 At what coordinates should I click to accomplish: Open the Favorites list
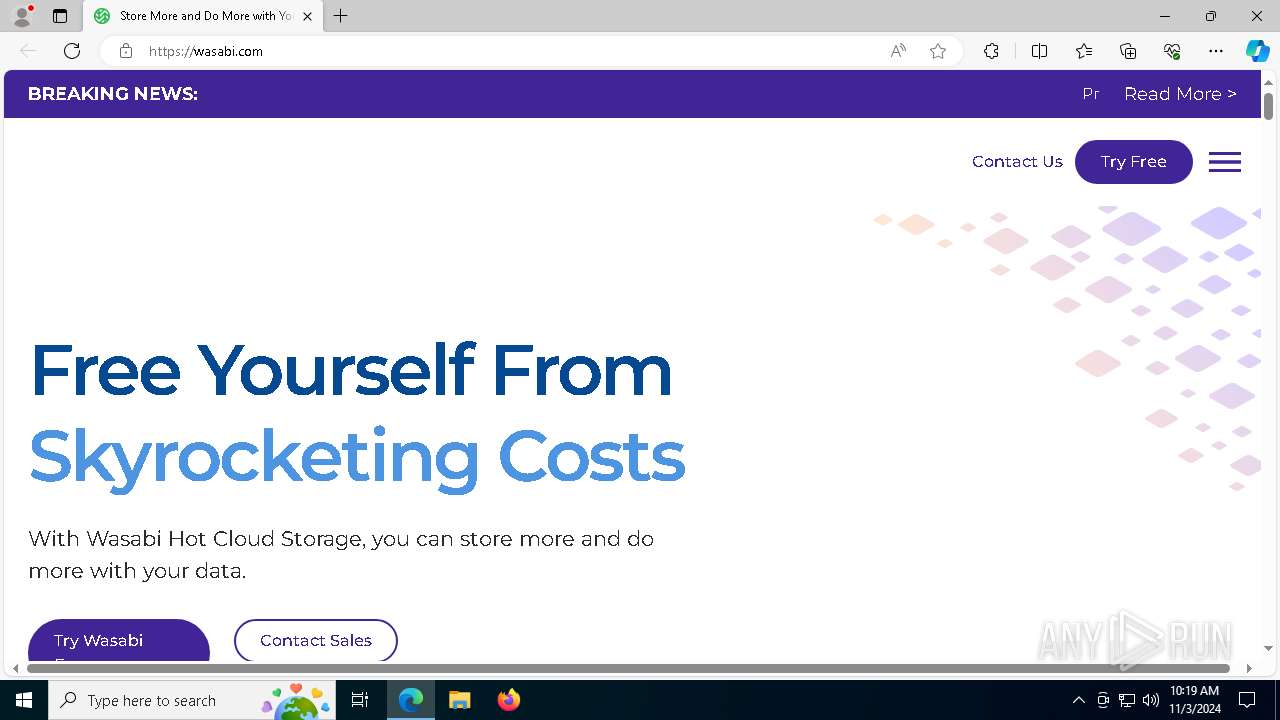coord(1084,51)
